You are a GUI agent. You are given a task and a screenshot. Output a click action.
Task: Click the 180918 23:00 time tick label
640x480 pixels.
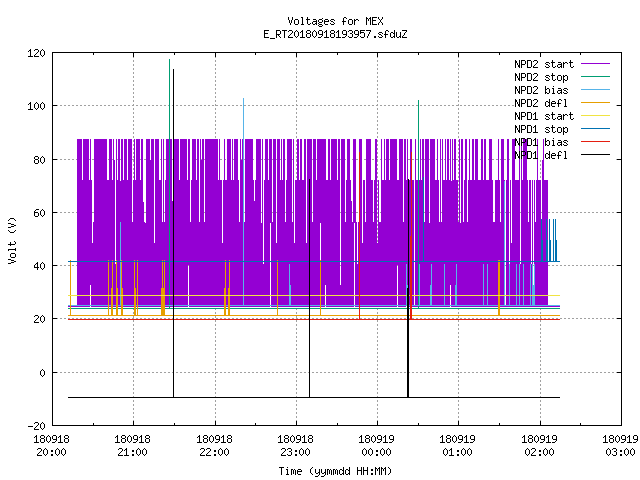coord(295,446)
